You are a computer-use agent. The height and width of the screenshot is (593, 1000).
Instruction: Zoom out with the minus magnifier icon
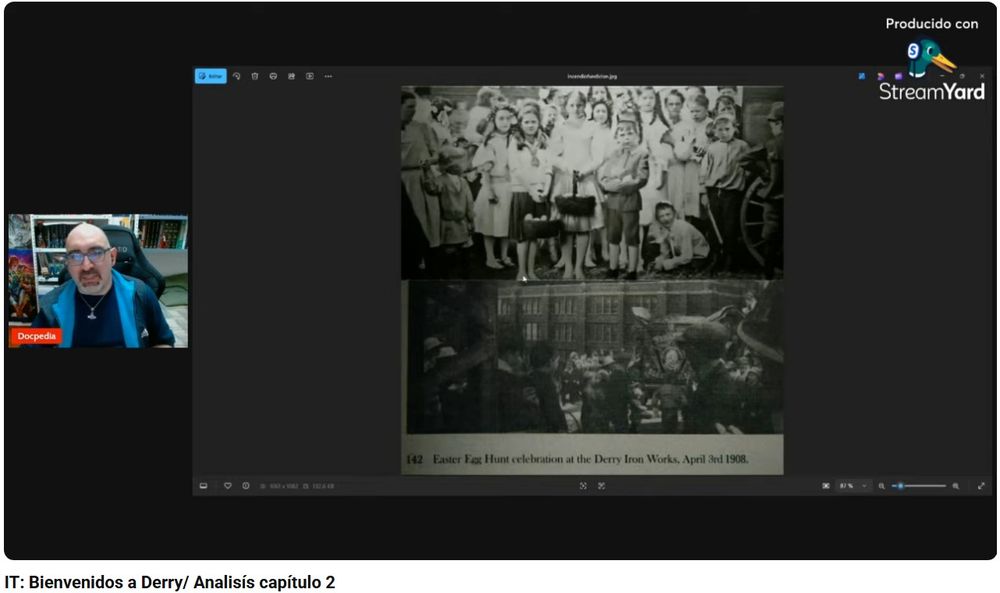881,486
